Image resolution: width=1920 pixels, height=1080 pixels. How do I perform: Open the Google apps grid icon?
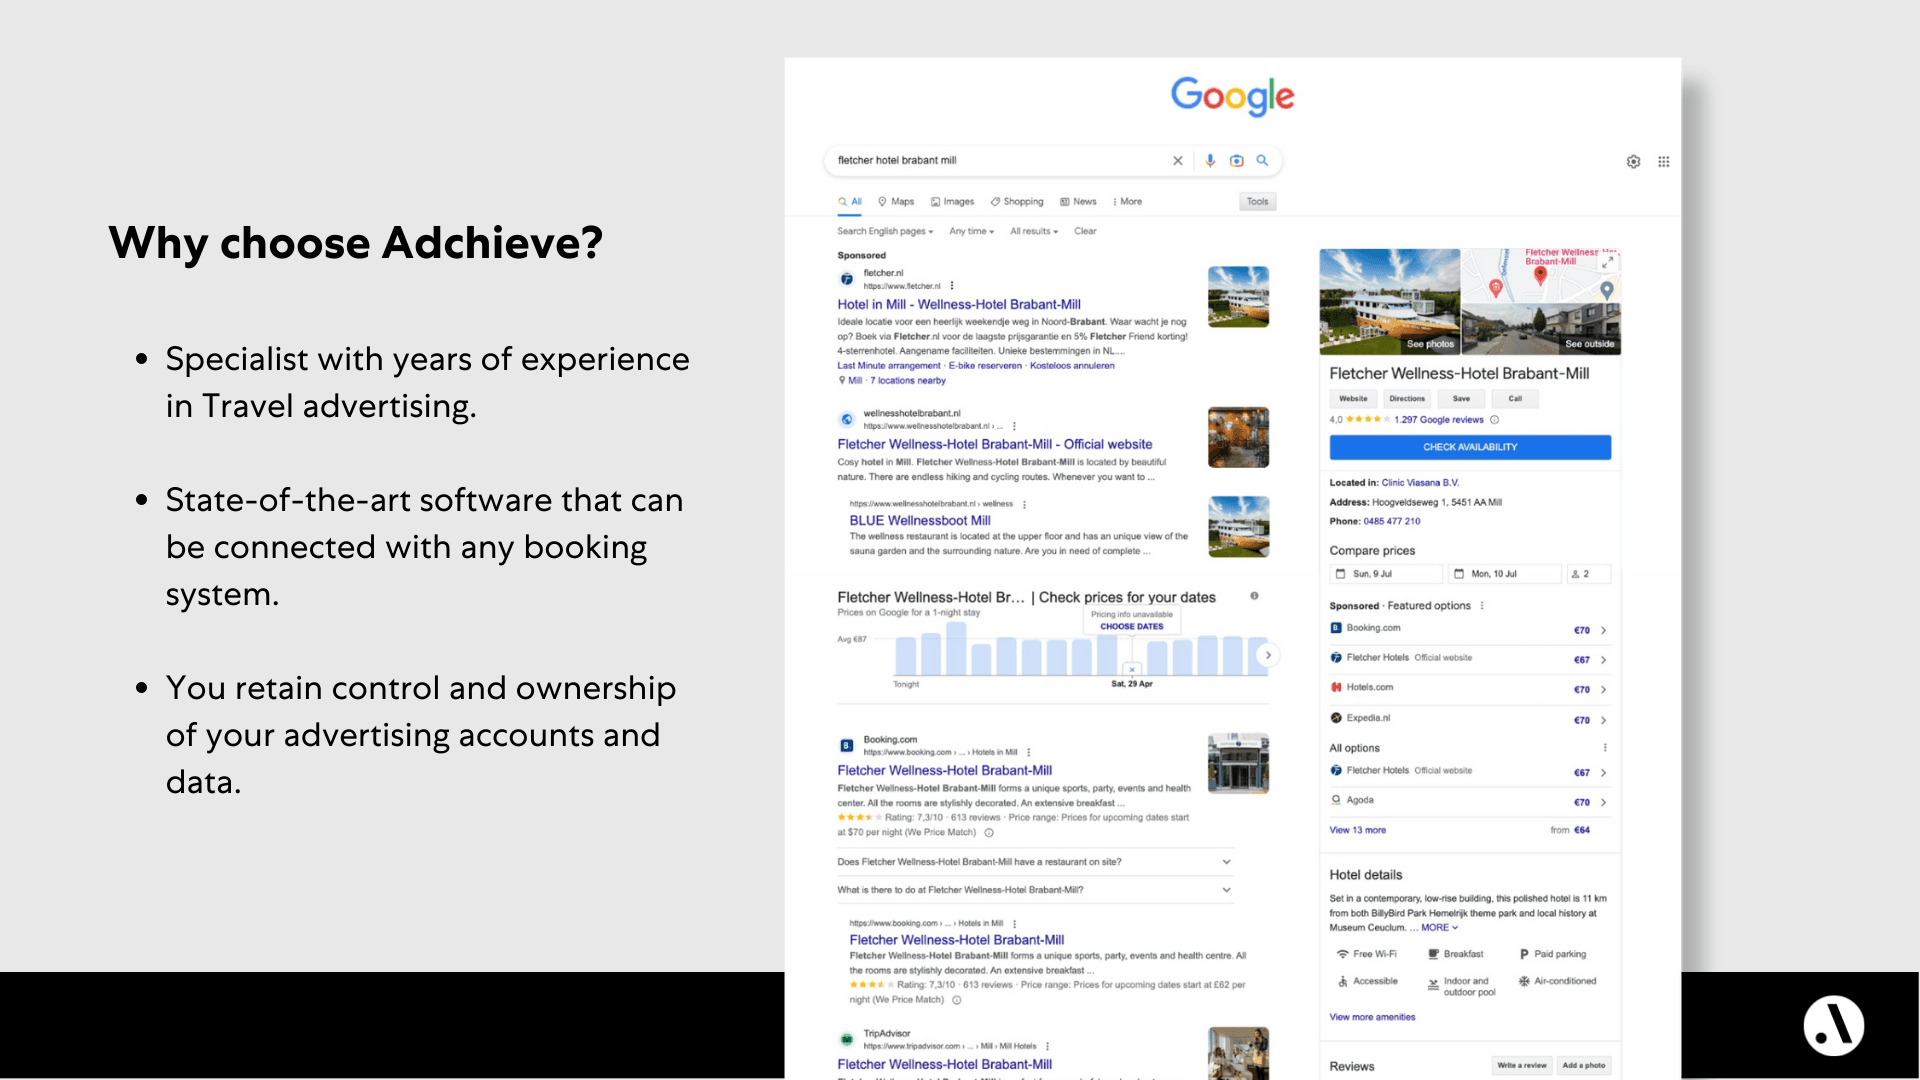coord(1664,162)
